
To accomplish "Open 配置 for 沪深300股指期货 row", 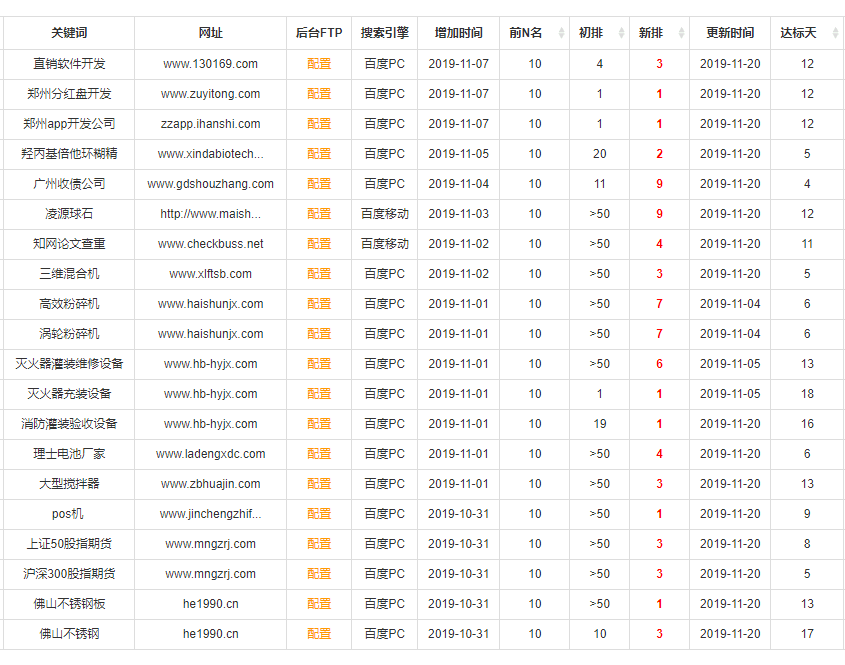I will 319,574.
